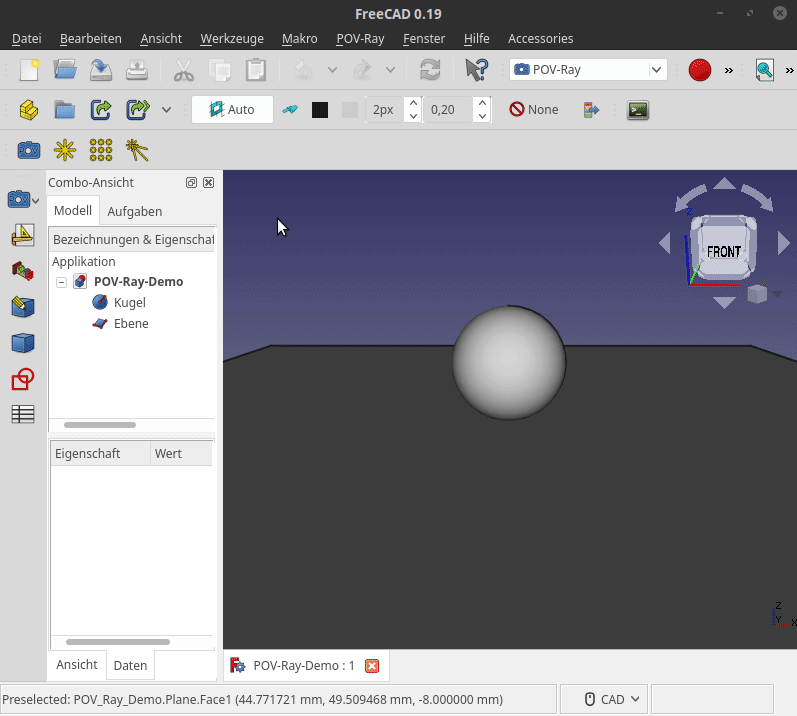Open the redo history dropdown arrow
Image resolution: width=797 pixels, height=716 pixels.
point(390,70)
